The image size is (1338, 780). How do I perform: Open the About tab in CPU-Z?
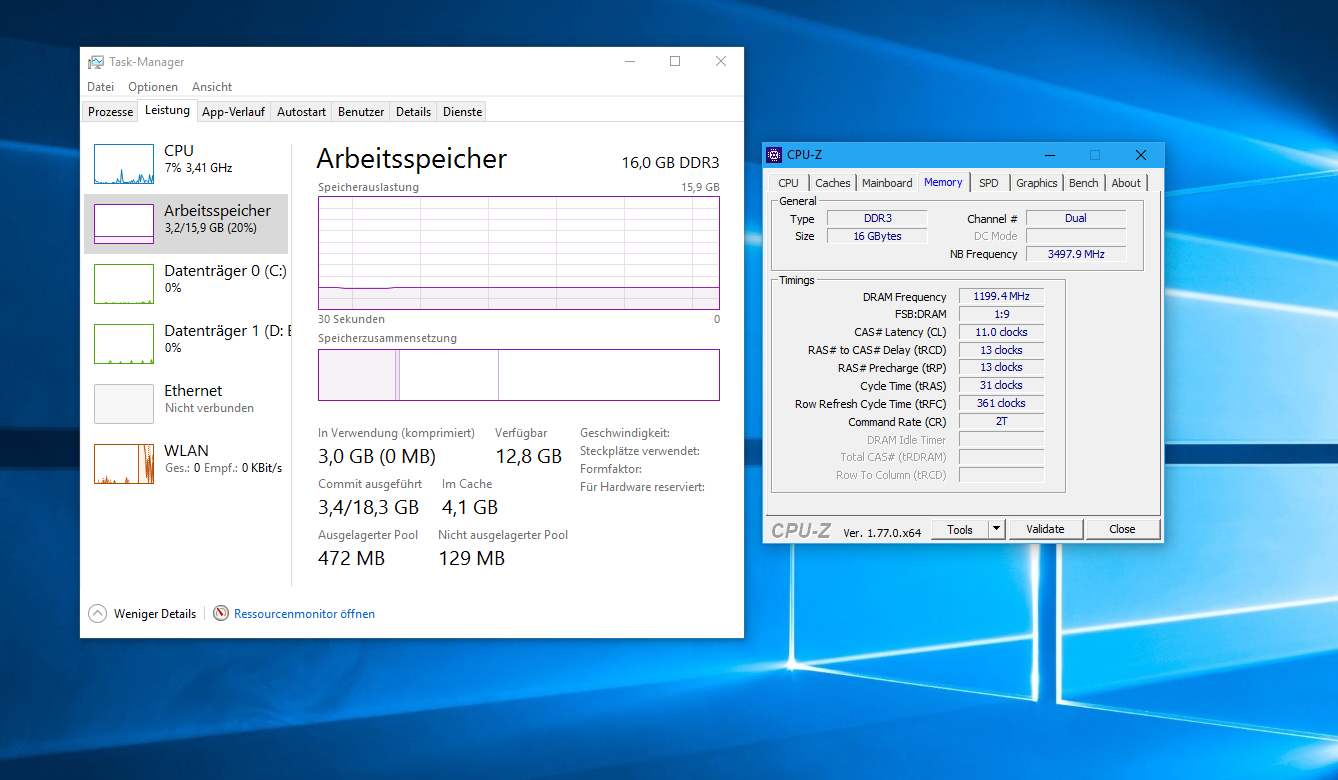(x=1126, y=183)
